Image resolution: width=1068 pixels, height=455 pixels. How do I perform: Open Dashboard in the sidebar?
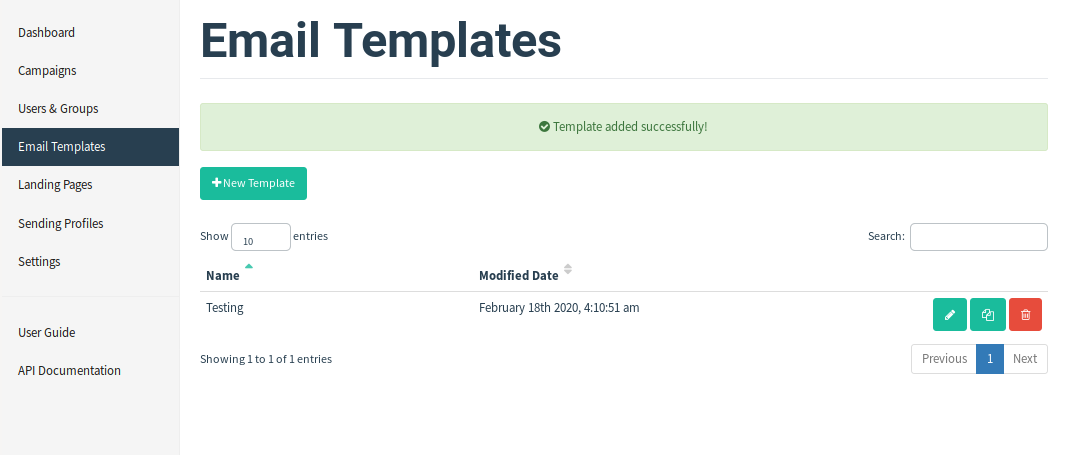46,32
